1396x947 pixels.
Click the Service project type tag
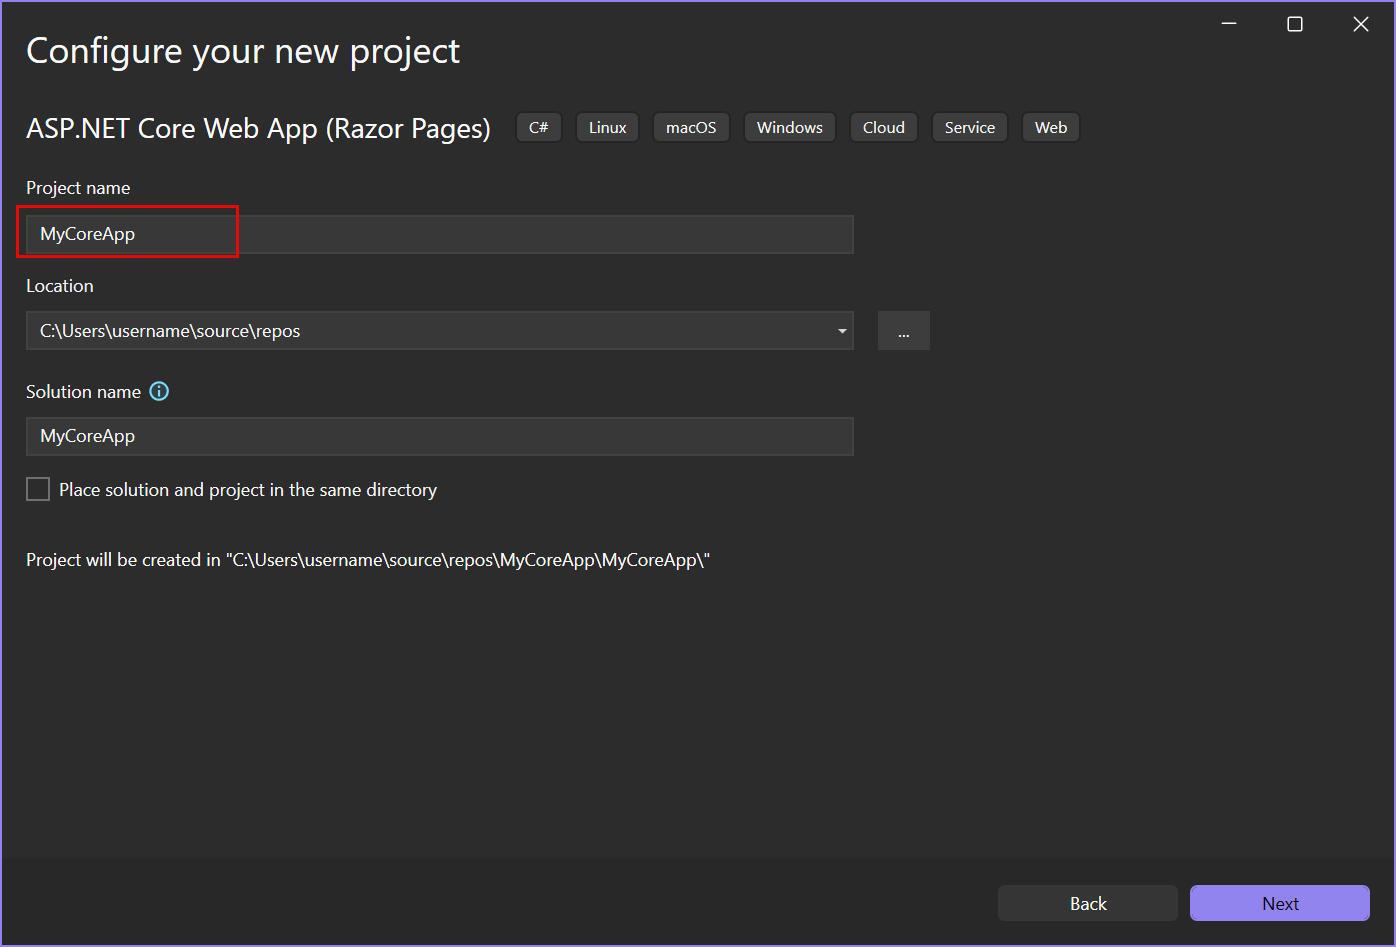(969, 127)
